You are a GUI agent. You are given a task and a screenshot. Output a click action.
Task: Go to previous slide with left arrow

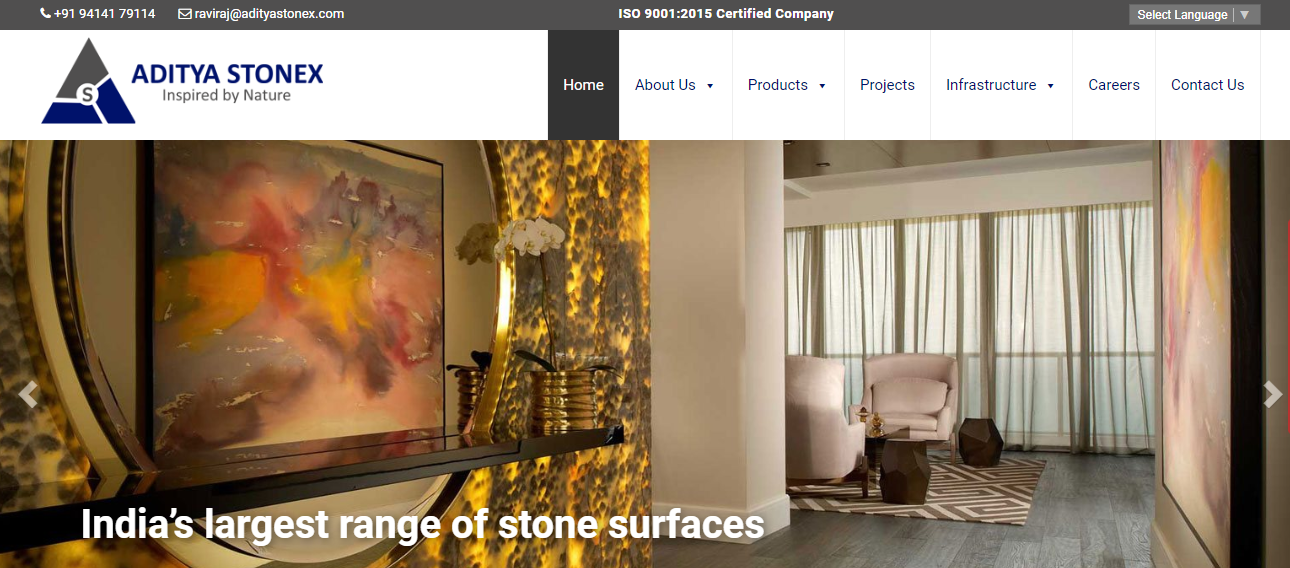pos(28,395)
